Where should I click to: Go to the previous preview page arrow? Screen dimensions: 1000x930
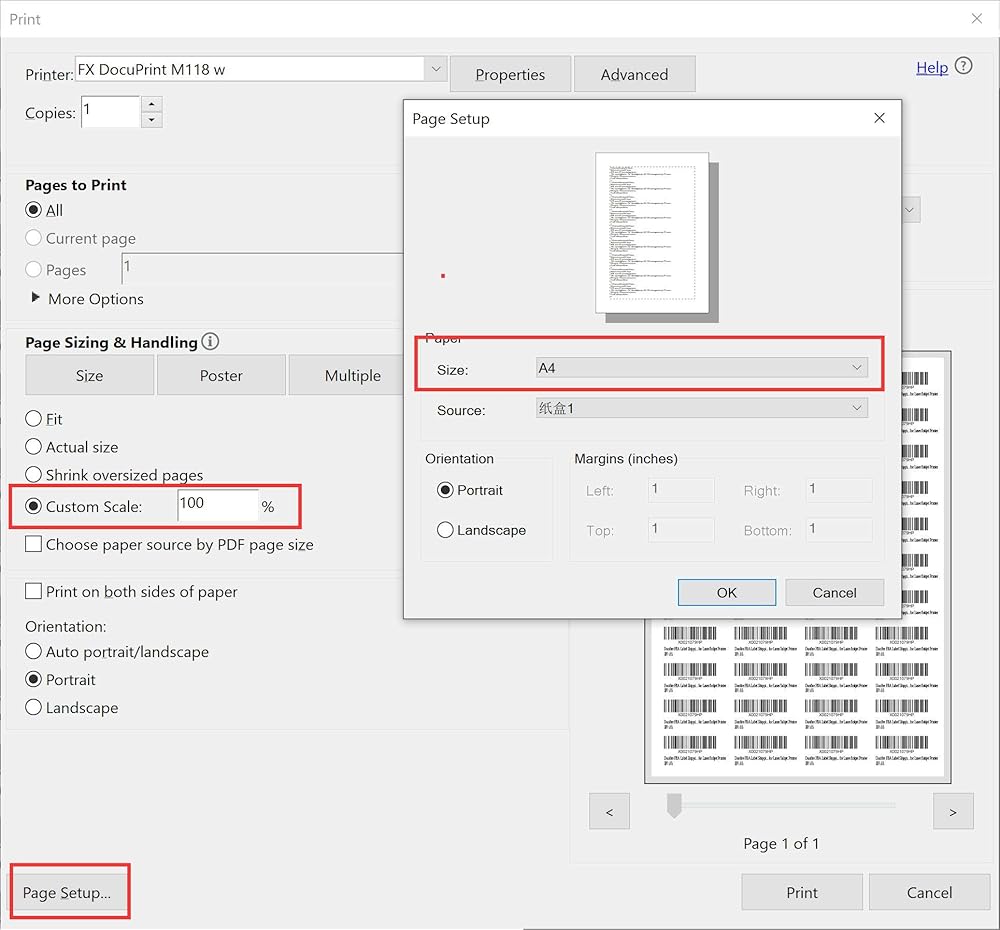[610, 812]
